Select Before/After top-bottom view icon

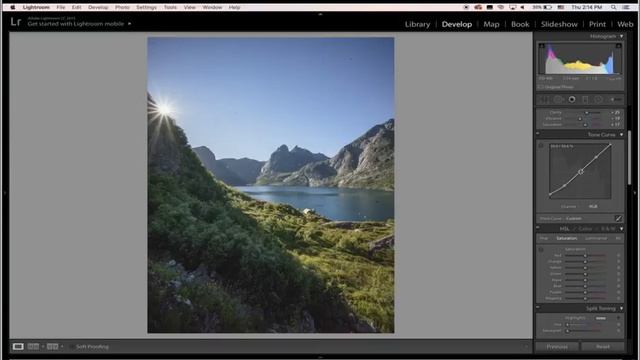point(52,347)
